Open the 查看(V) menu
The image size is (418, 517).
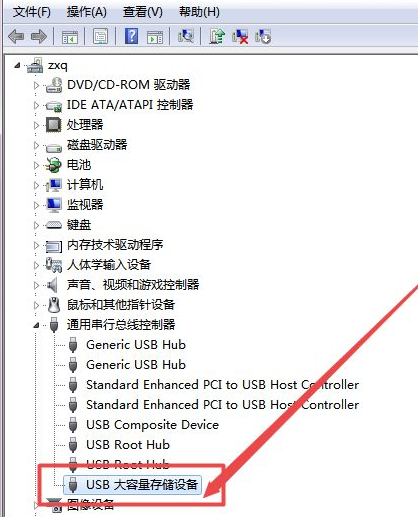click(143, 12)
